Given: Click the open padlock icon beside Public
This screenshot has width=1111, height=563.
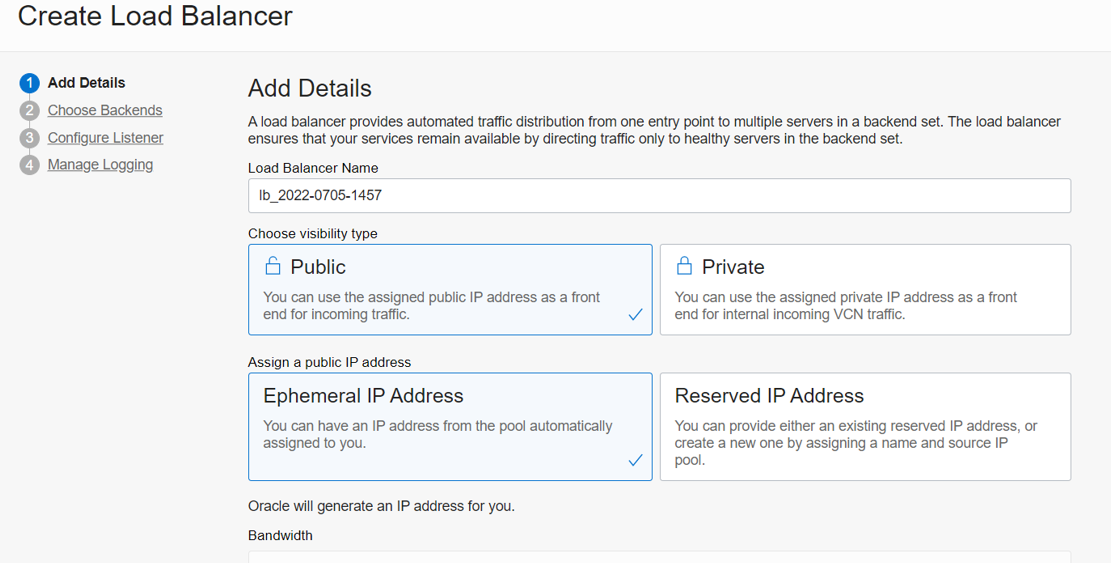Looking at the screenshot, I should (x=273, y=266).
